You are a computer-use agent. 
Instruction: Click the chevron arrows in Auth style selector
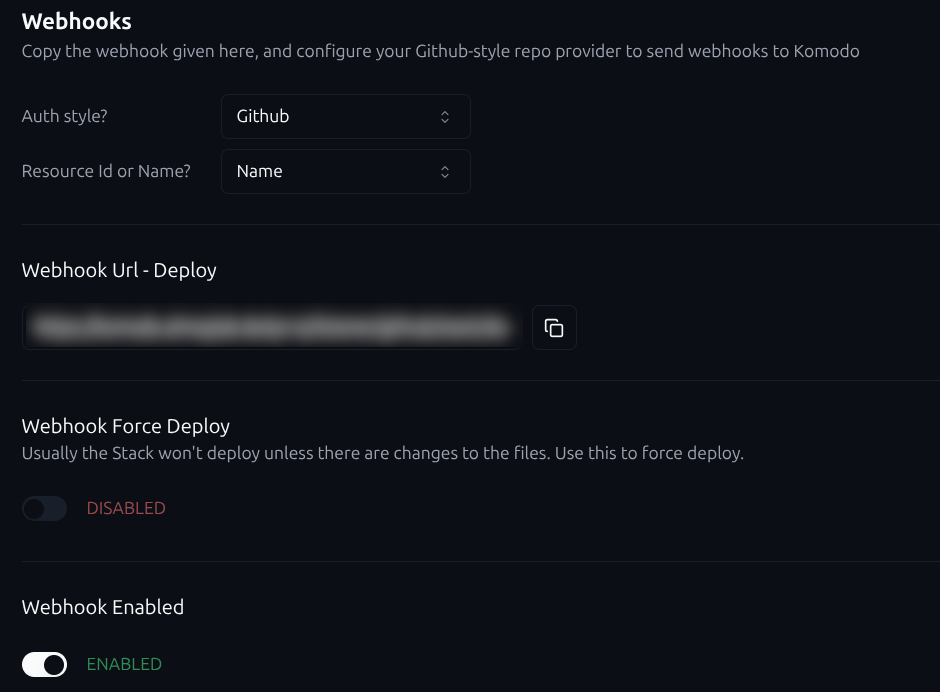(445, 117)
